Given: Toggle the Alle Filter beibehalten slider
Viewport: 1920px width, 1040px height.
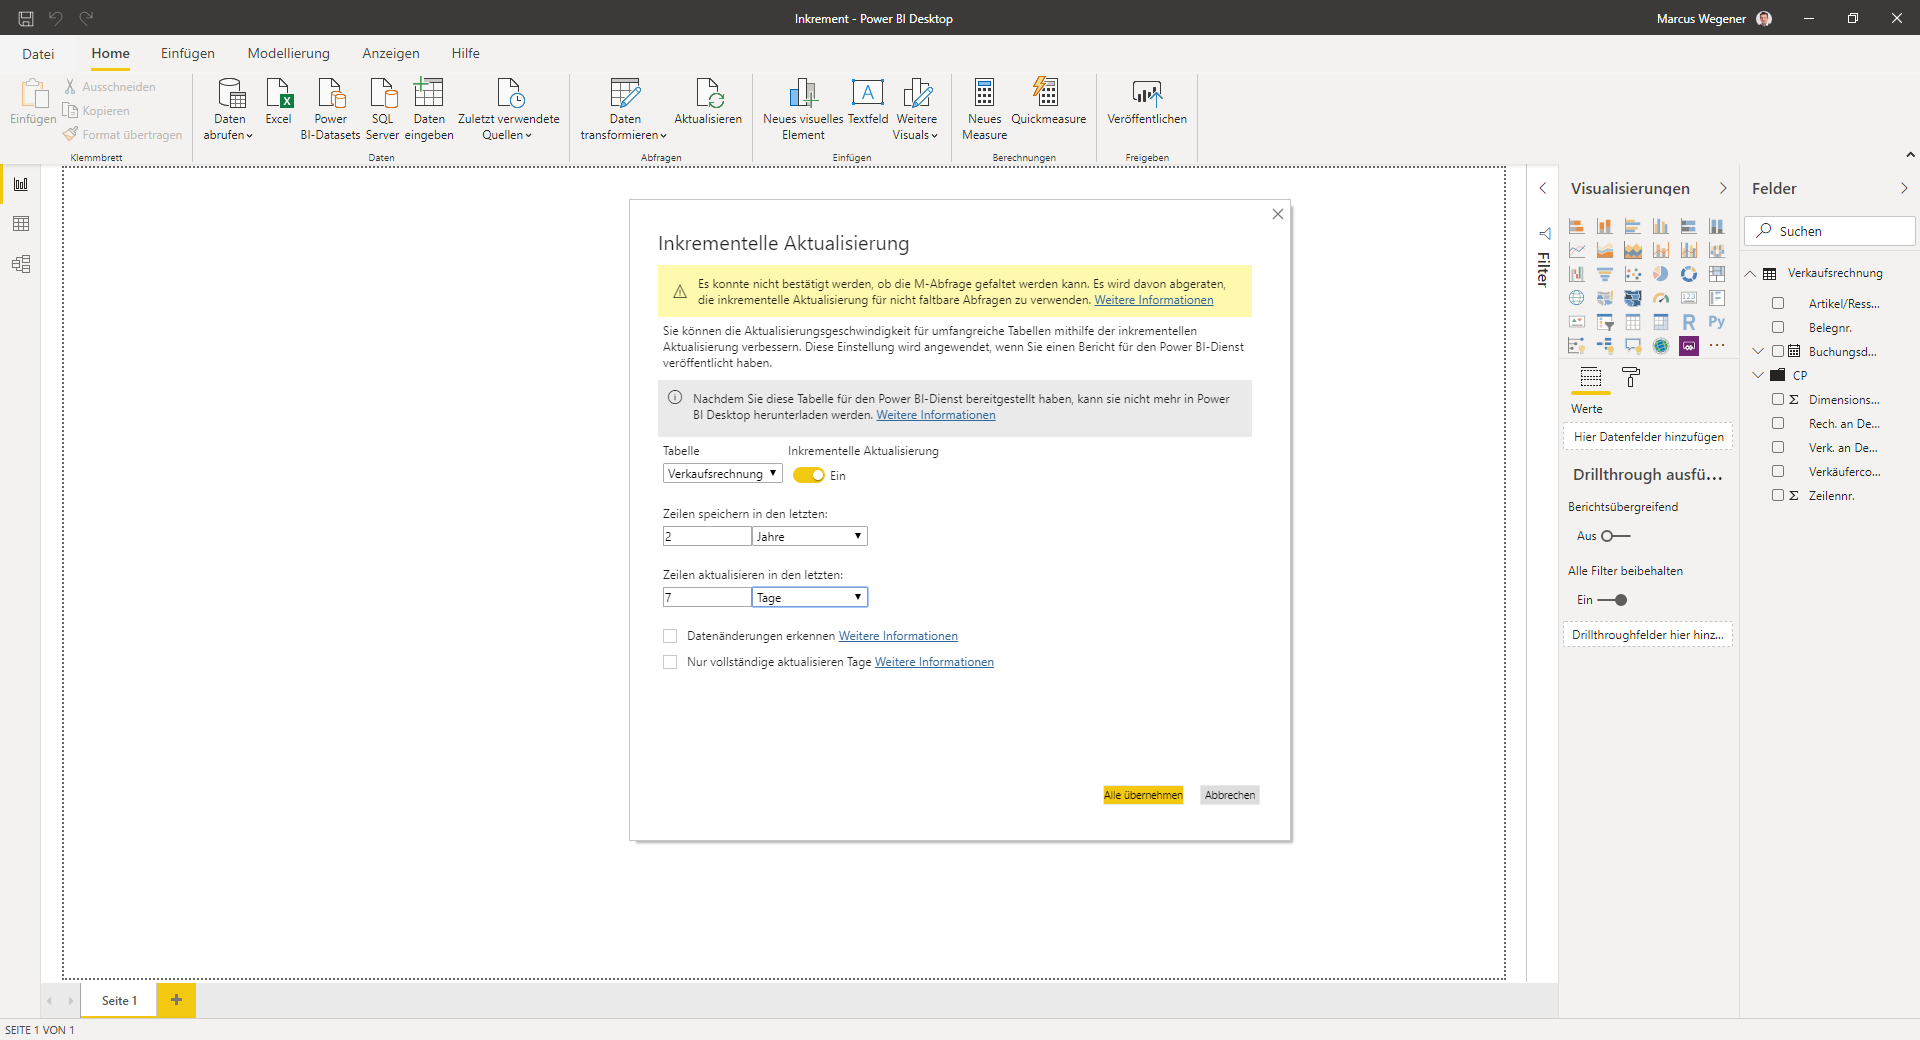Looking at the screenshot, I should coord(1612,600).
